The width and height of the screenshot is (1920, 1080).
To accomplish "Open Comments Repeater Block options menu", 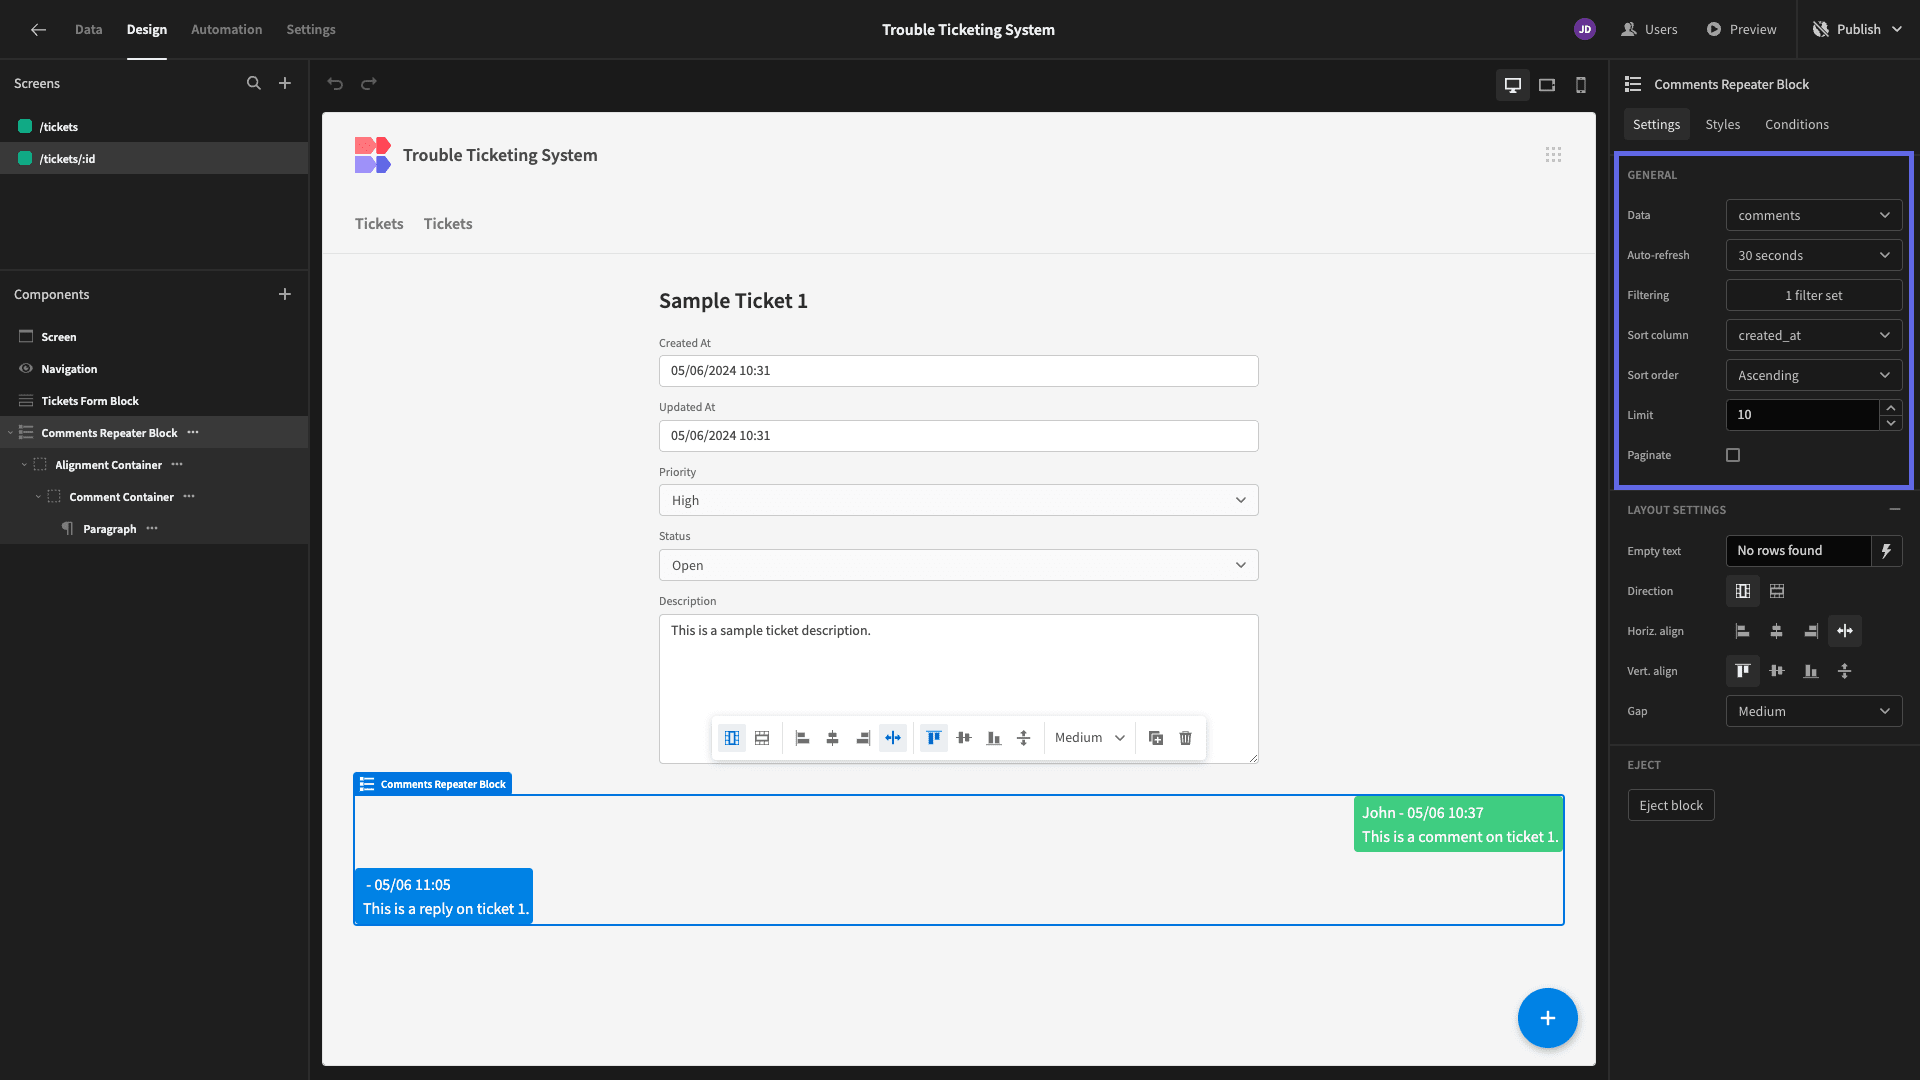I will [193, 432].
